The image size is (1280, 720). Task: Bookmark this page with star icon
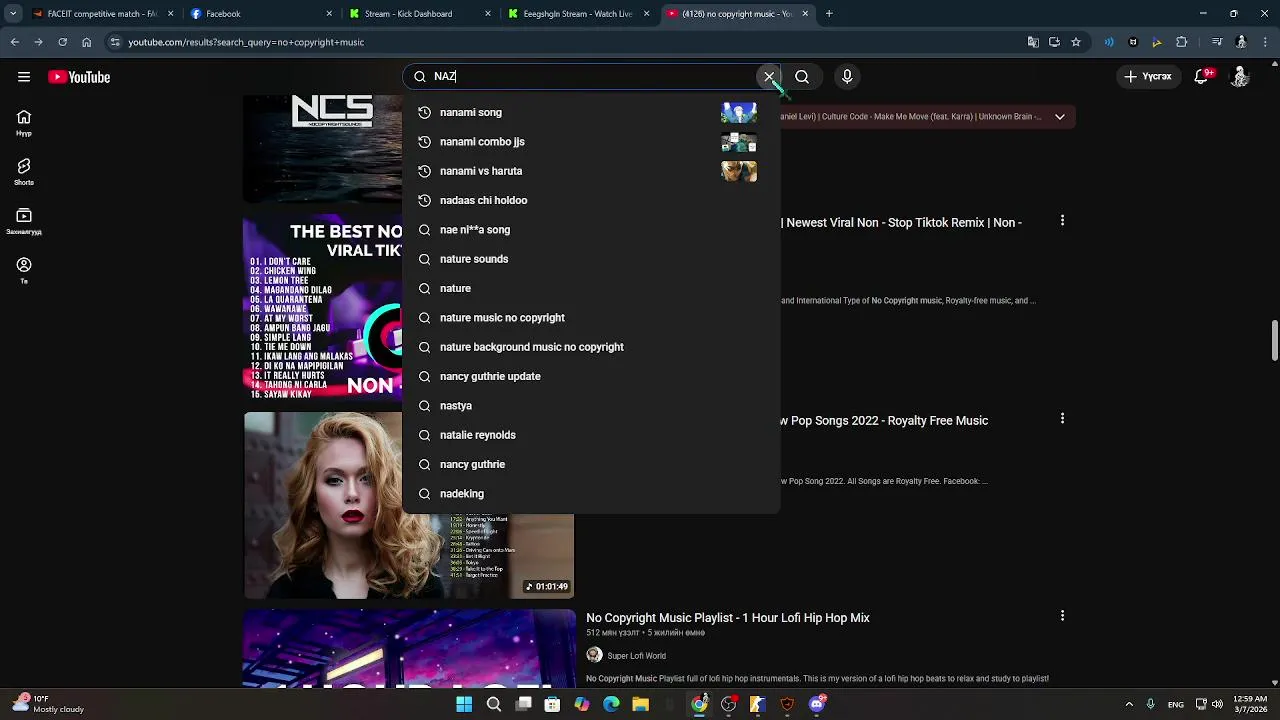(x=1076, y=42)
